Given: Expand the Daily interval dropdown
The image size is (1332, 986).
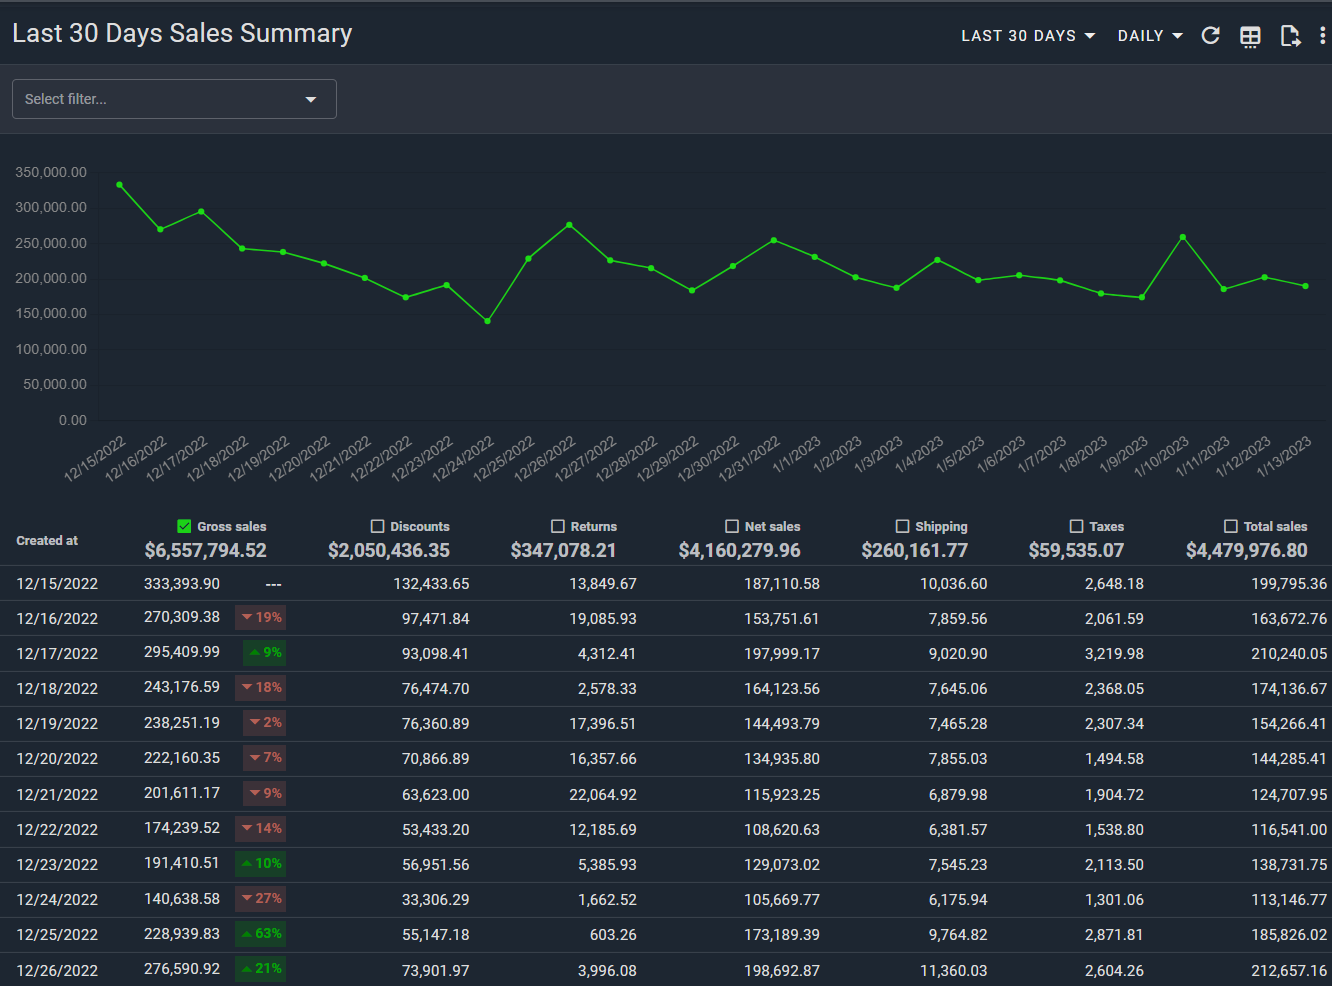Looking at the screenshot, I should coord(1149,36).
